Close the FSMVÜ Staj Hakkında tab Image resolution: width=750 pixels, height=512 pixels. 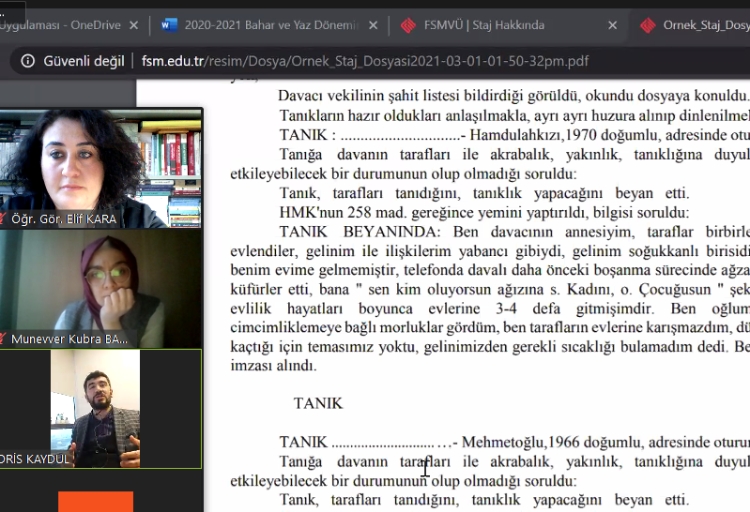pyautogui.click(x=610, y=25)
